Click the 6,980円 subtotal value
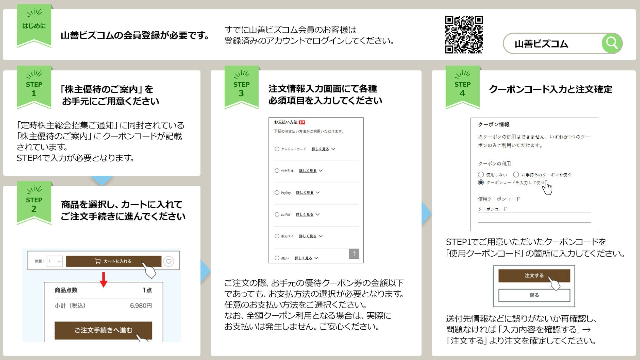Image resolution: width=640 pixels, height=360 pixels. point(141,305)
